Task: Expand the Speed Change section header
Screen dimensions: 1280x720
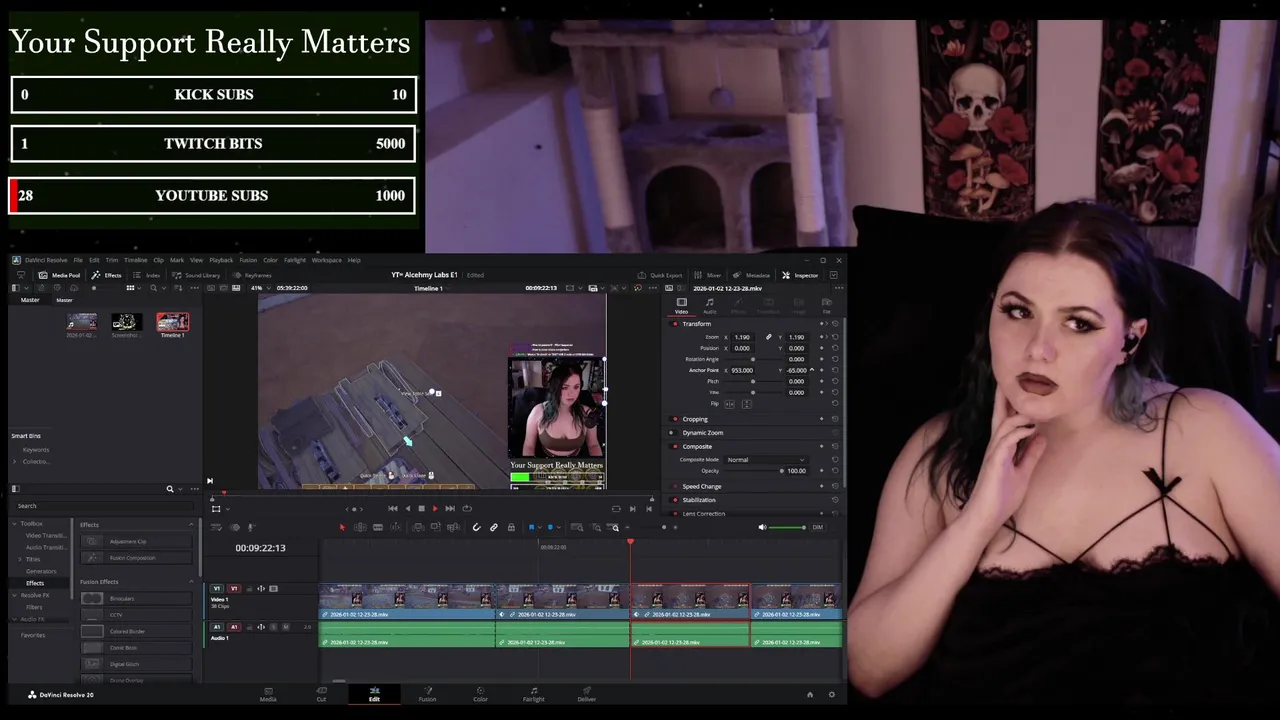Action: click(702, 486)
